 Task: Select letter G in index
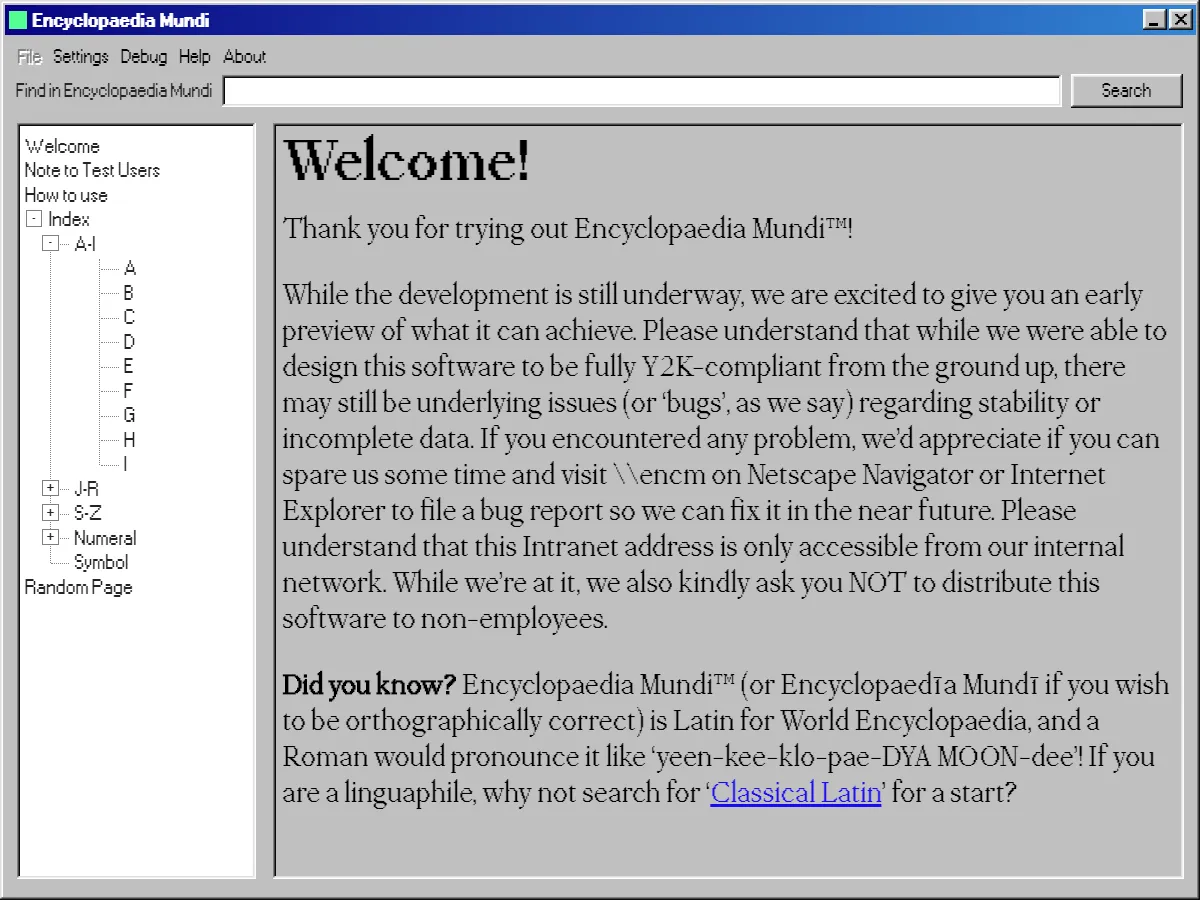coord(129,415)
